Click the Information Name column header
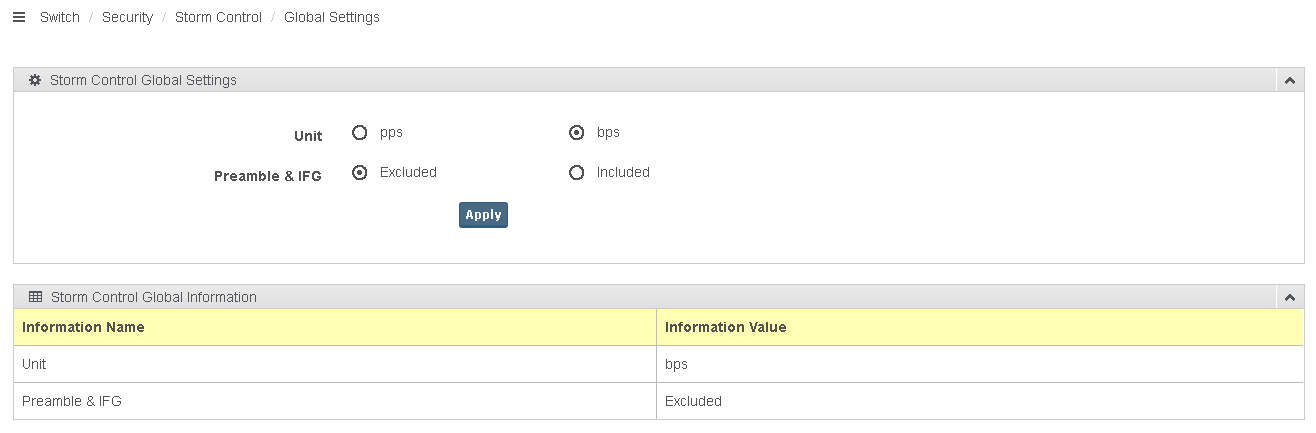 click(x=83, y=327)
